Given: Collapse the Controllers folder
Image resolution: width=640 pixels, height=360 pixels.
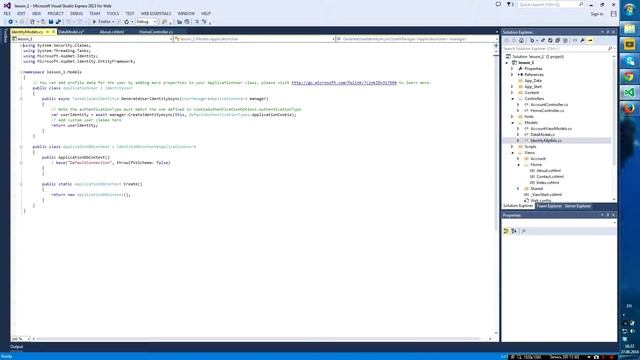Looking at the screenshot, I should 512,99.
